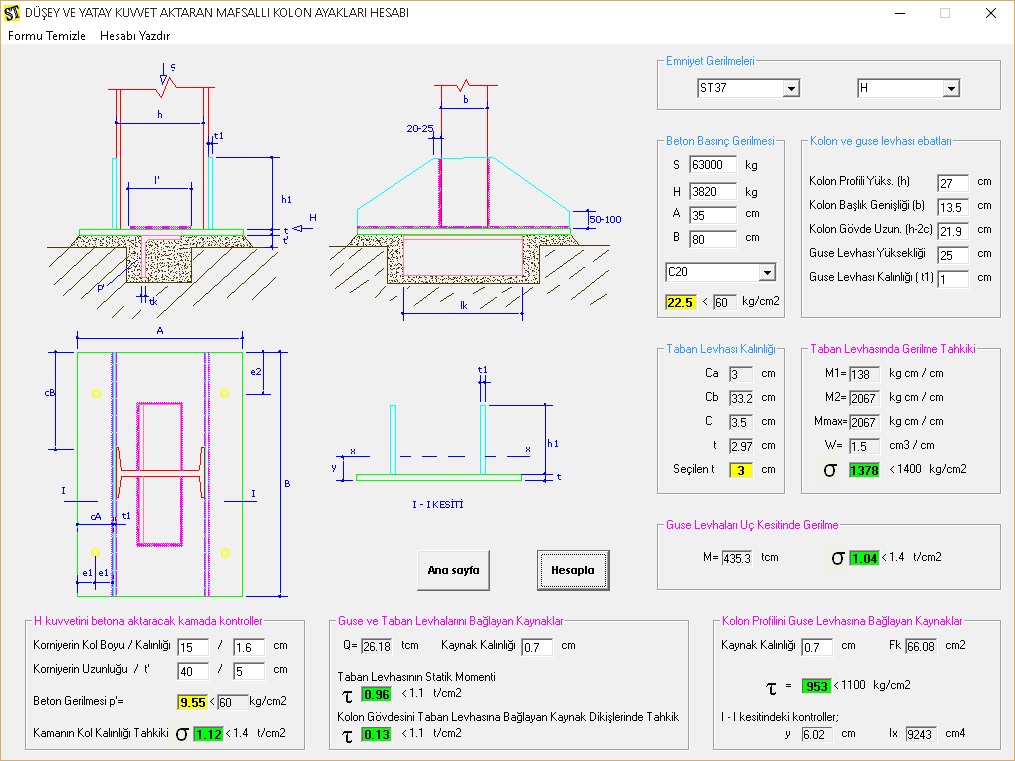This screenshot has width=1015, height=761.
Task: Click the M2 field showing 2067
Action: pos(864,398)
